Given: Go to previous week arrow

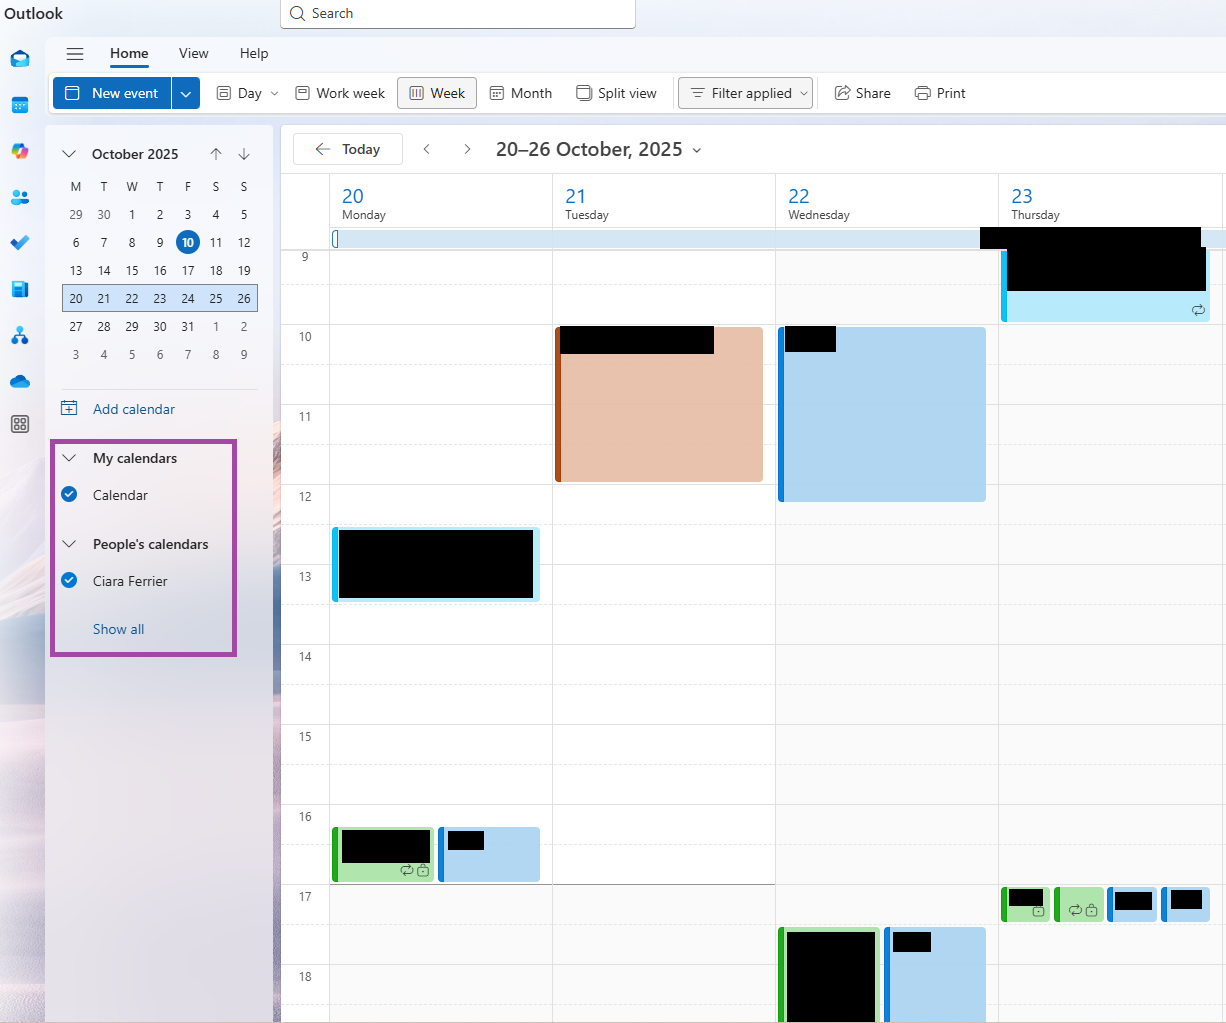Looking at the screenshot, I should tap(427, 149).
